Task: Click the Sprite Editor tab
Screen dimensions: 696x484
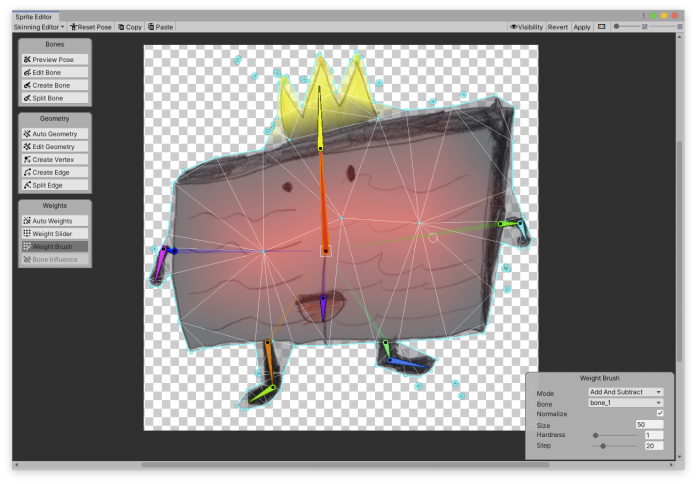Action: click(x=35, y=17)
